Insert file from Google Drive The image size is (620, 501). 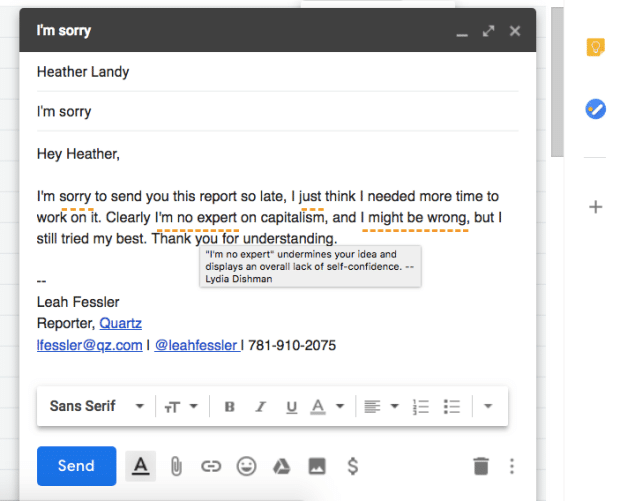282,466
